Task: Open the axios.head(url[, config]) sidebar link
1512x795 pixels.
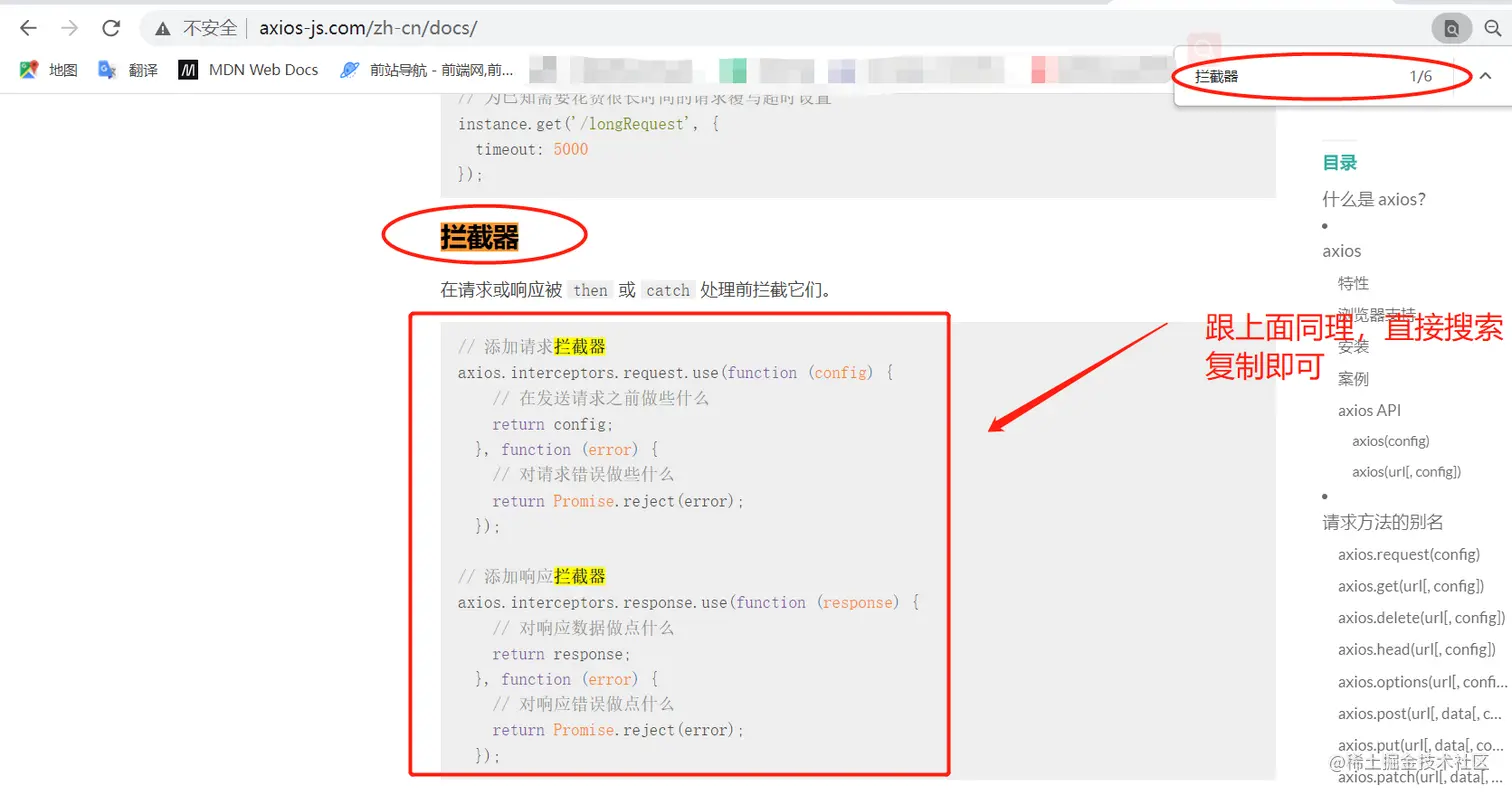Action: point(1417,650)
